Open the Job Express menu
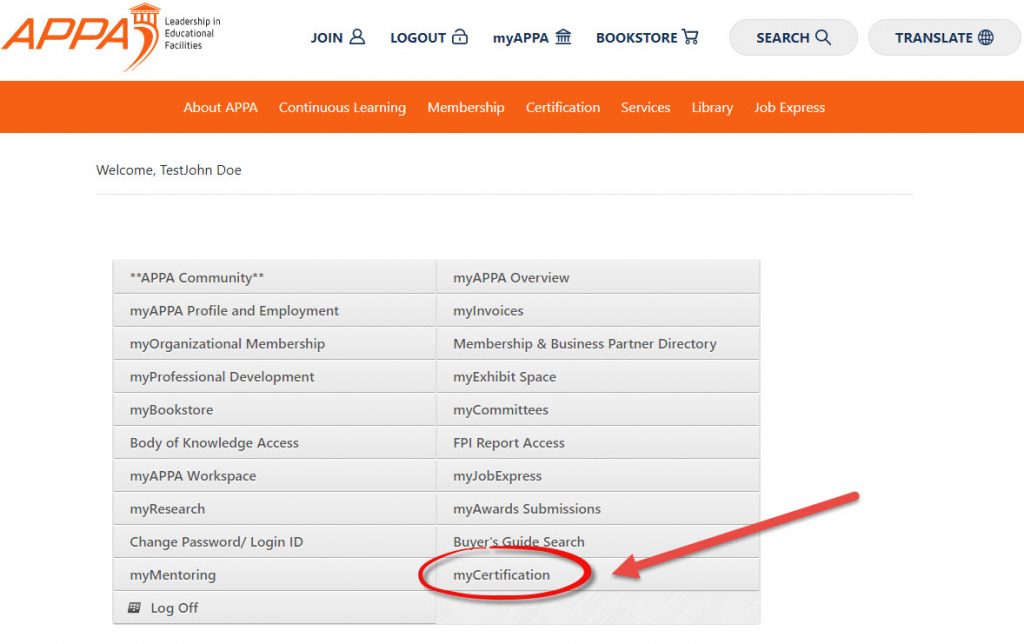1024x644 pixels. tap(790, 107)
